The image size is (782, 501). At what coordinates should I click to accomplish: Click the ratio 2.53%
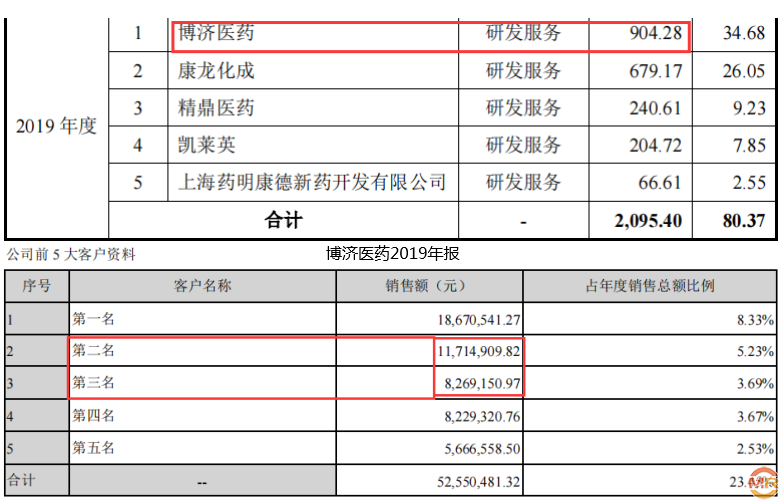756,449
